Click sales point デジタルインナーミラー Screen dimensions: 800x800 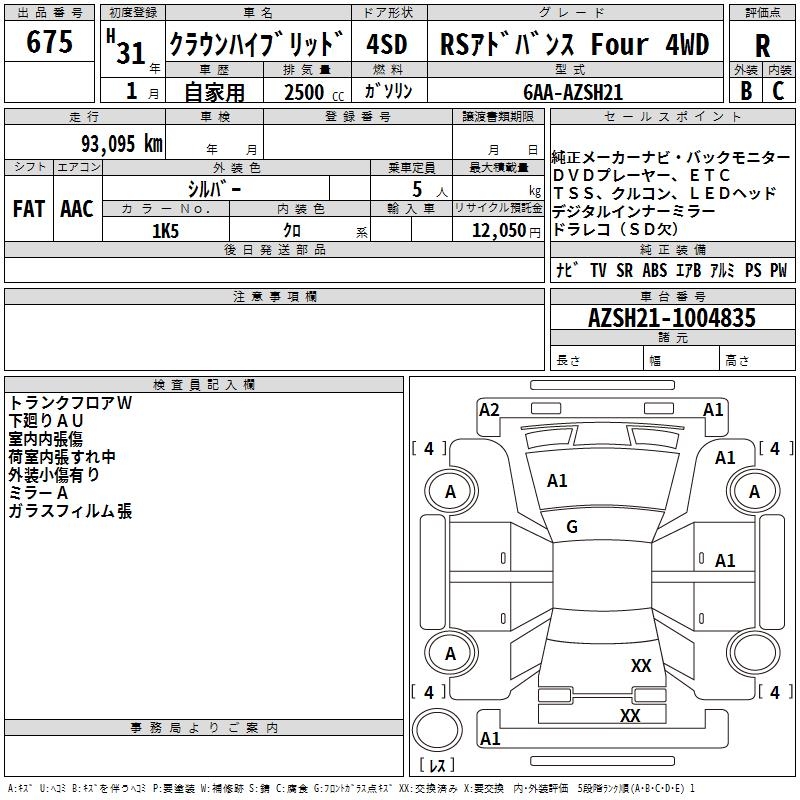click(x=633, y=211)
